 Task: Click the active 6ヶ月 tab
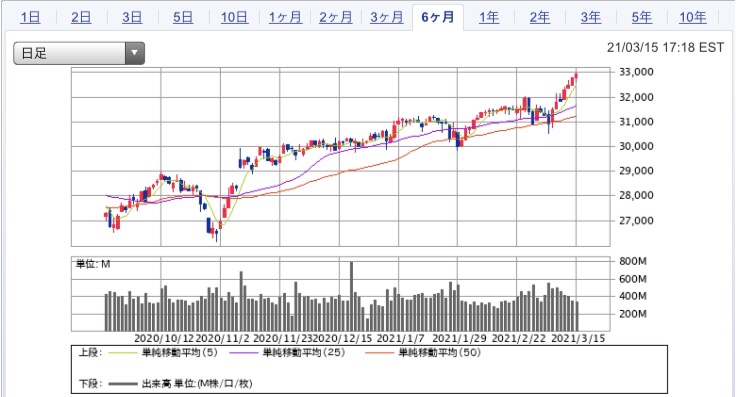438,17
